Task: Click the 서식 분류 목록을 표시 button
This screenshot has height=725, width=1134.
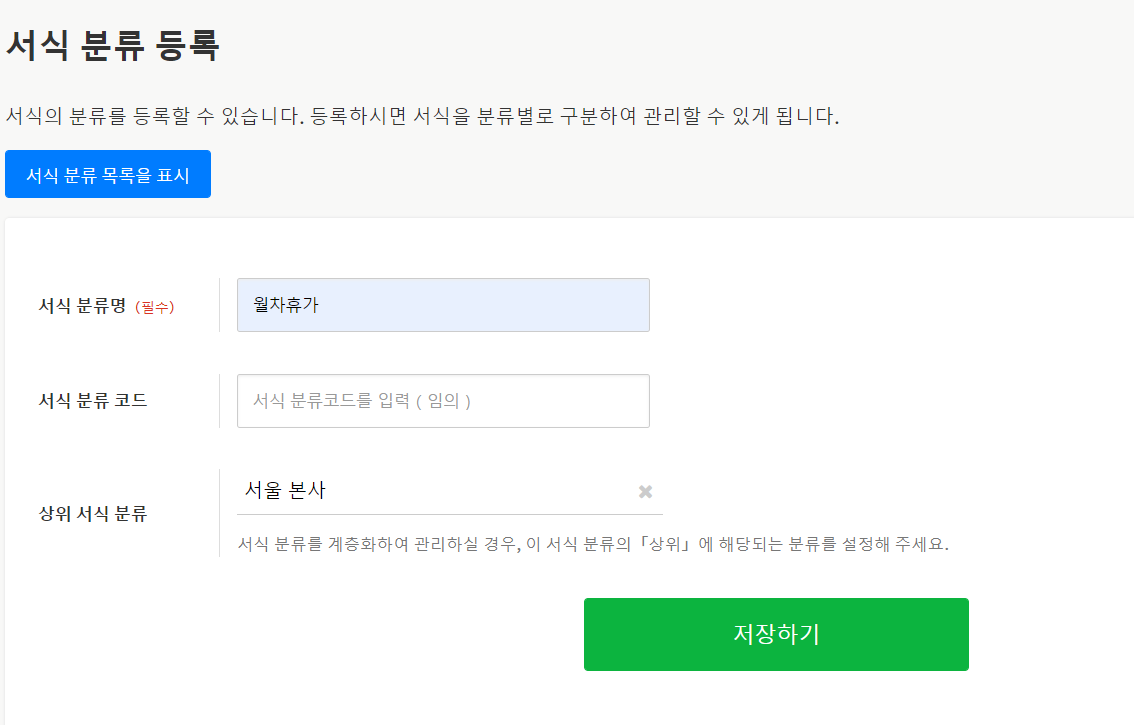Action: pos(108,174)
